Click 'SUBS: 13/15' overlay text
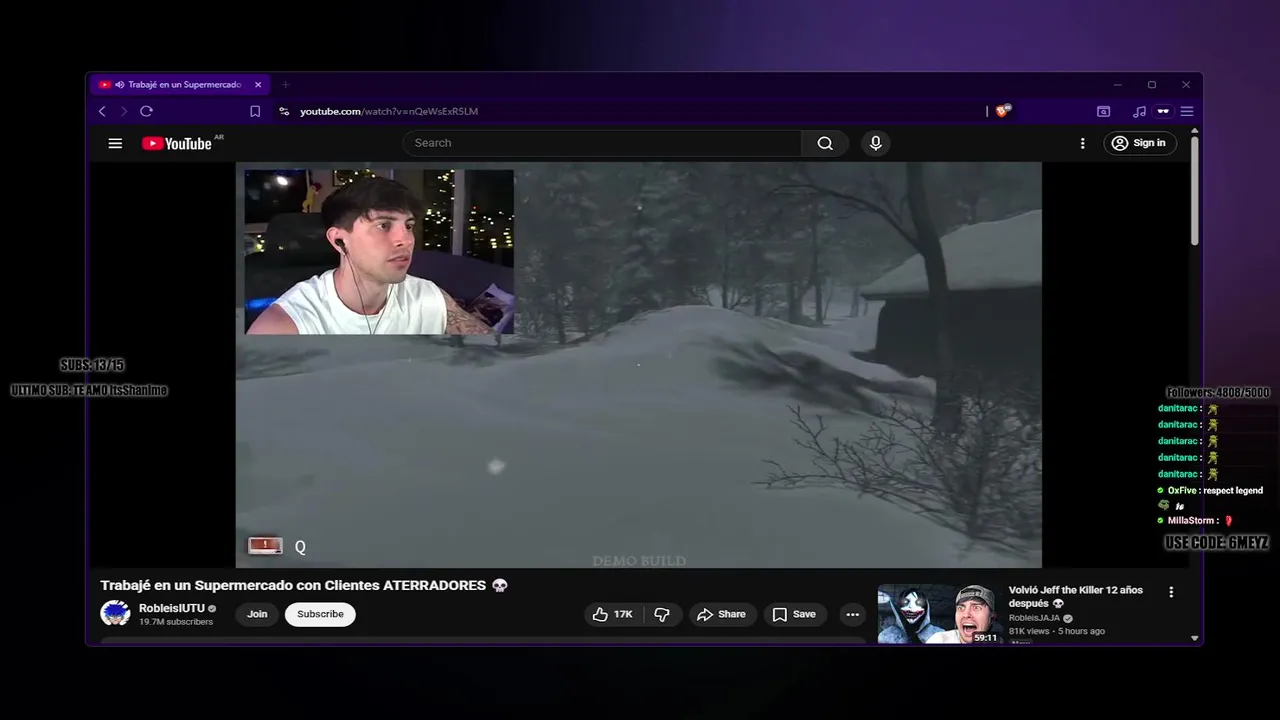This screenshot has width=1280, height=720. pyautogui.click(x=92, y=365)
